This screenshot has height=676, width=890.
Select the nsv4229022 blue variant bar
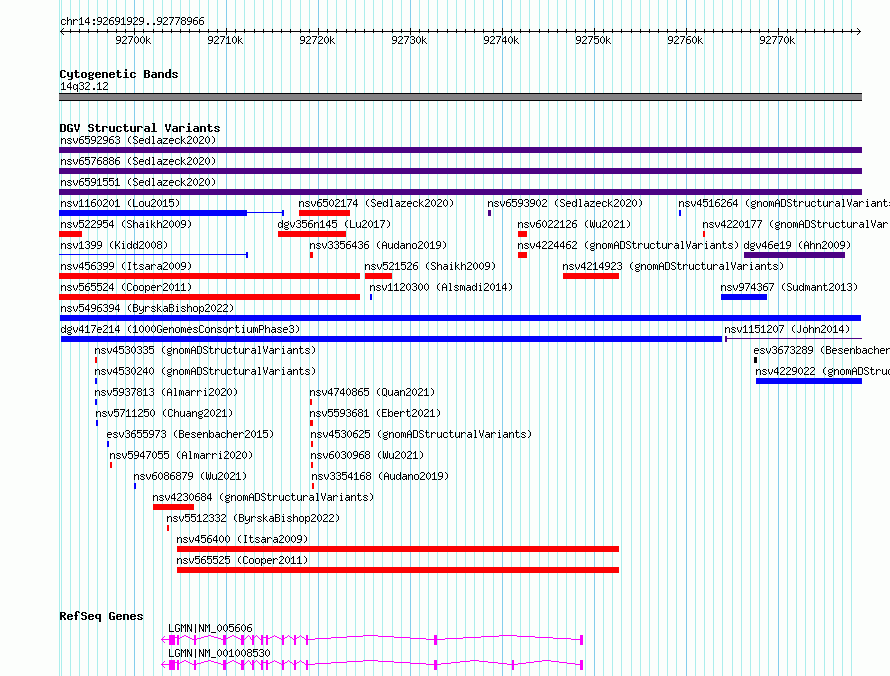coord(809,381)
